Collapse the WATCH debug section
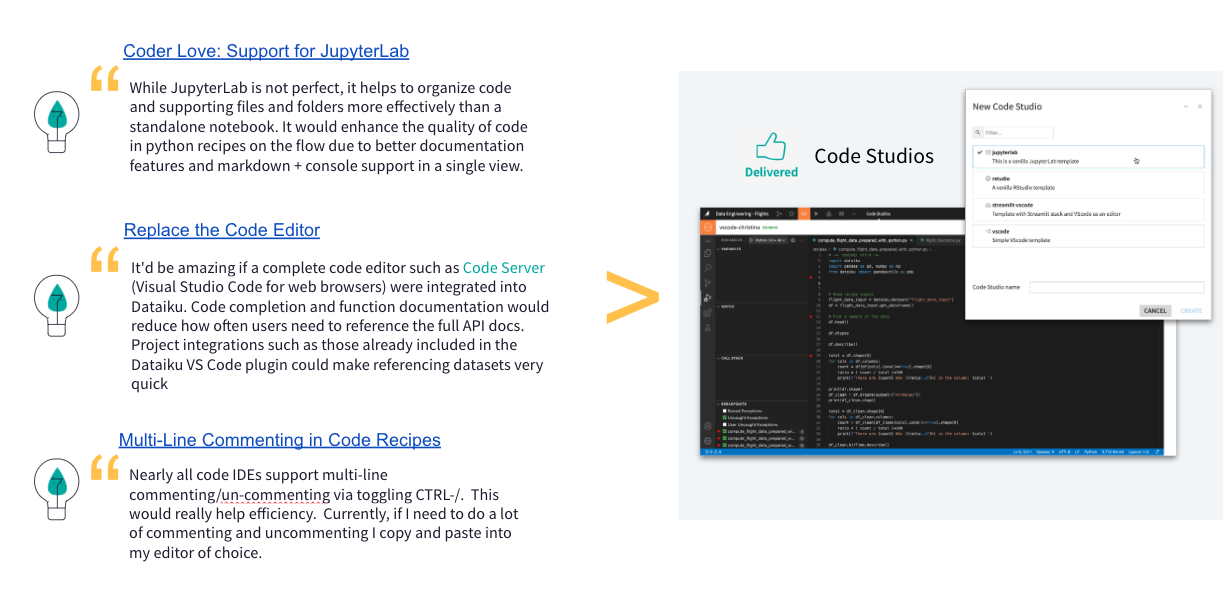The width and height of the screenshot is (1231, 594). 727,306
